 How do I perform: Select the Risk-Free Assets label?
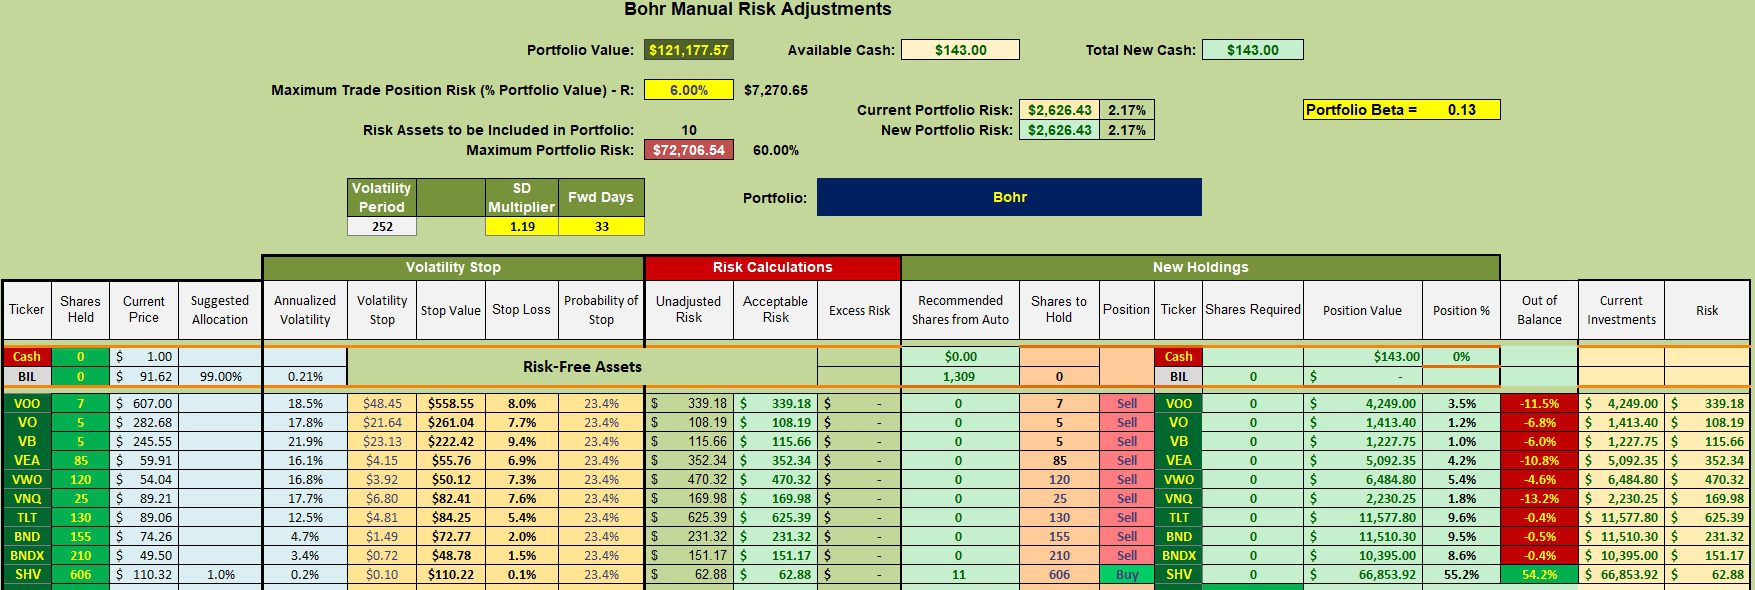[582, 367]
